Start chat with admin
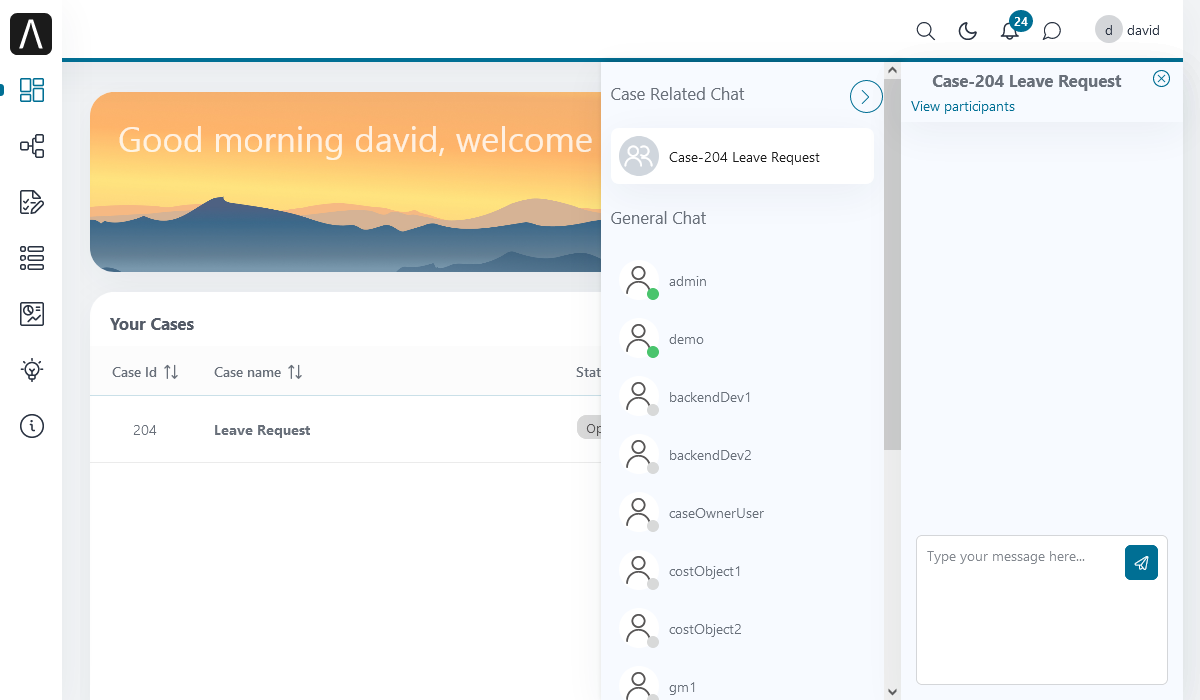Image resolution: width=1200 pixels, height=700 pixels. click(742, 281)
